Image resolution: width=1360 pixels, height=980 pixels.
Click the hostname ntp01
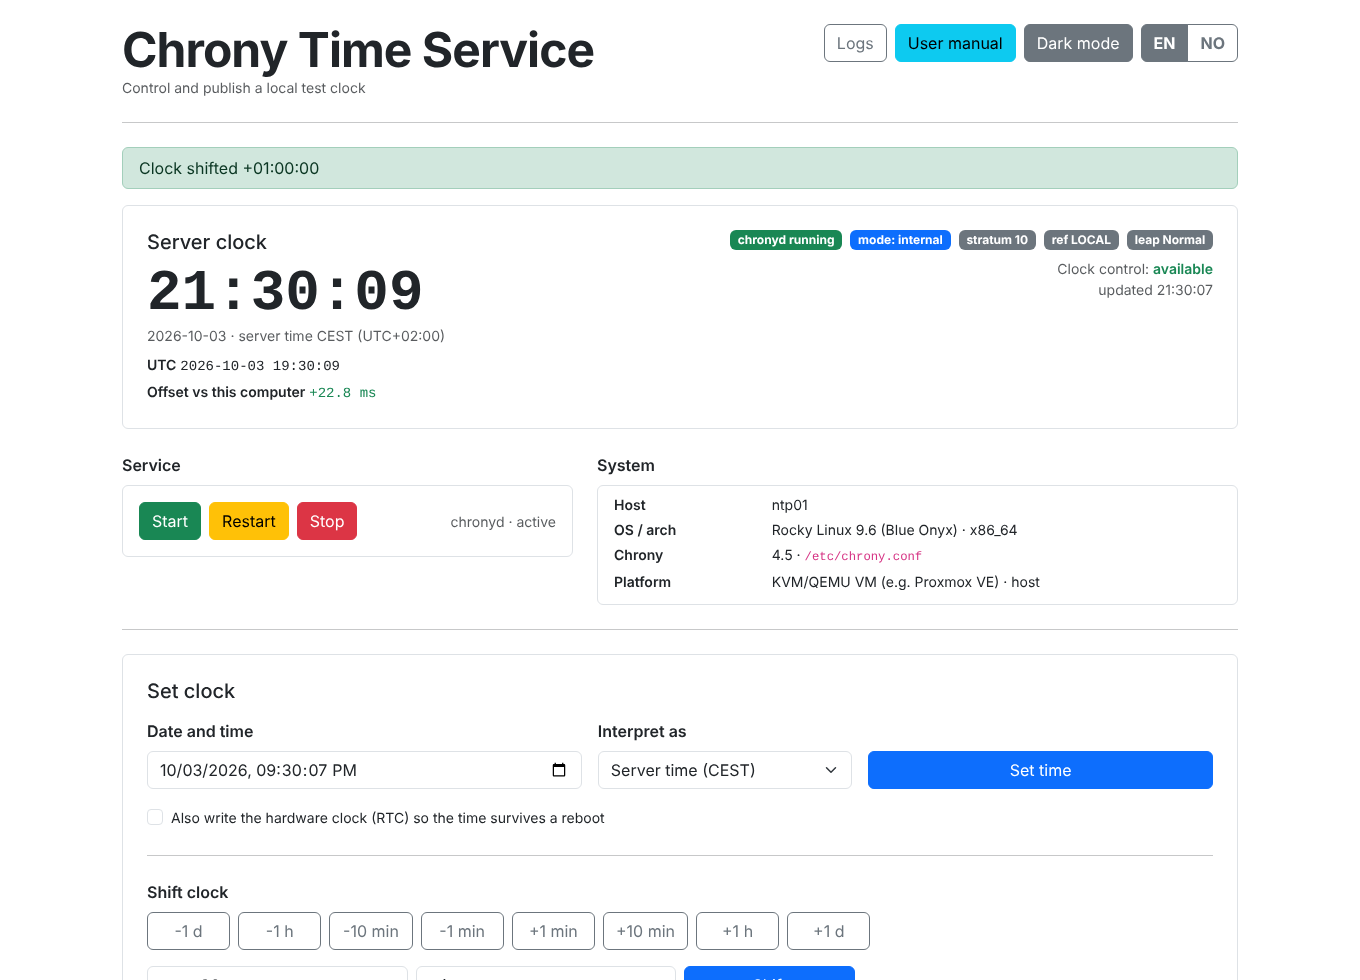click(790, 505)
